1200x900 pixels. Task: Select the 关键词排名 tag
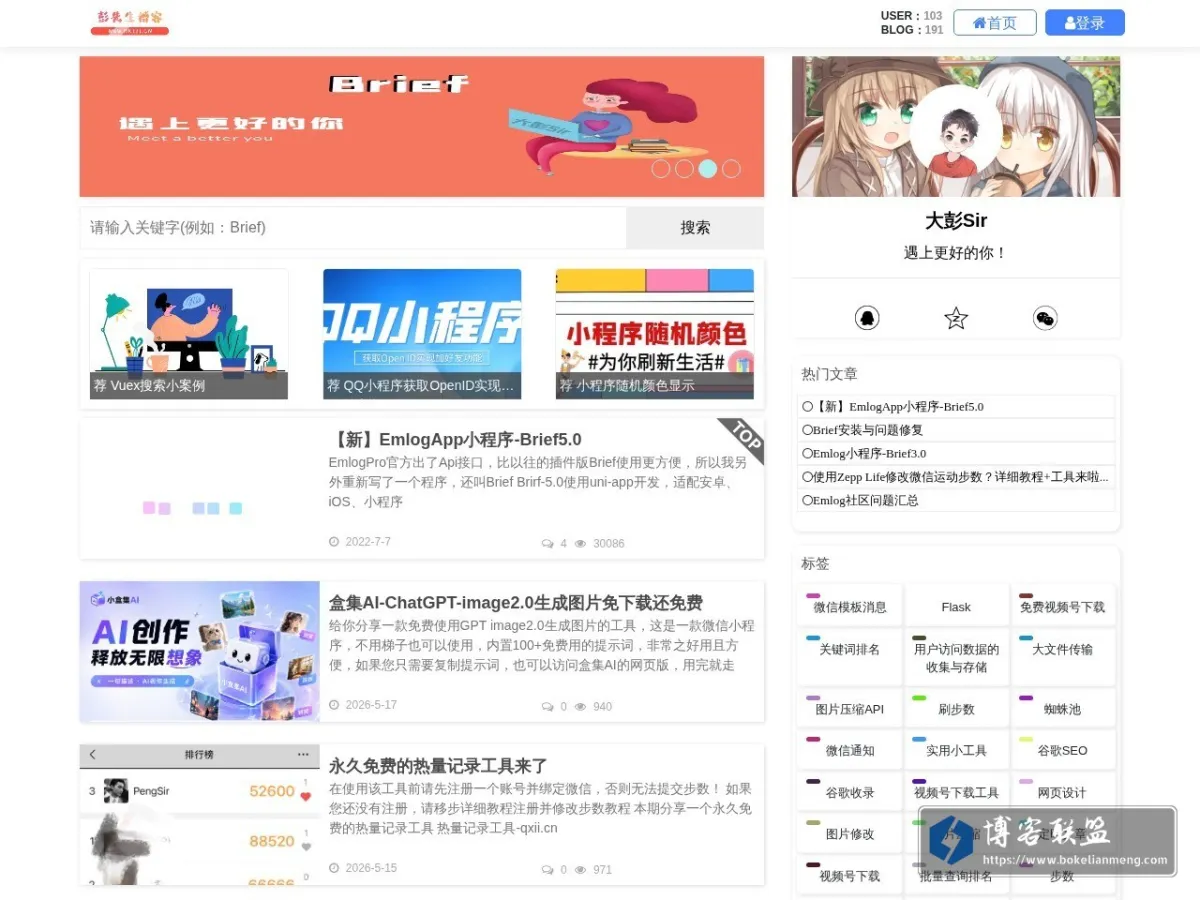[x=850, y=657]
